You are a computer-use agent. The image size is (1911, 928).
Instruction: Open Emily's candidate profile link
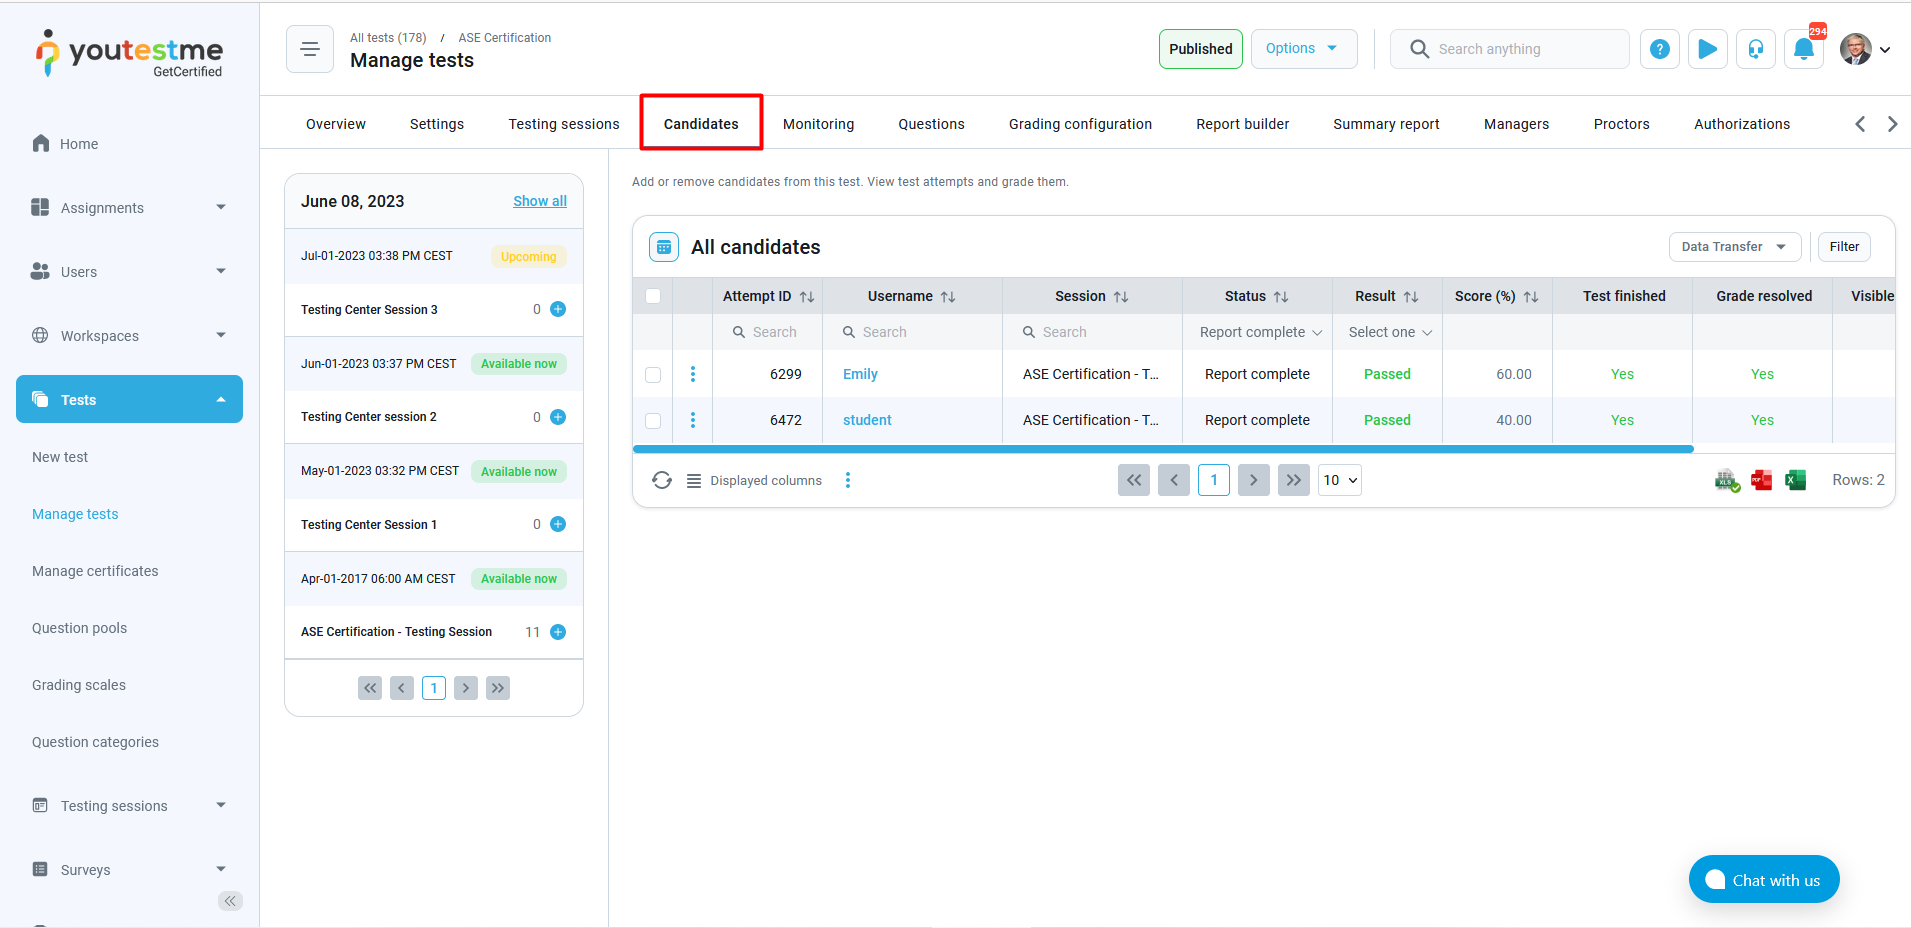[859, 373]
